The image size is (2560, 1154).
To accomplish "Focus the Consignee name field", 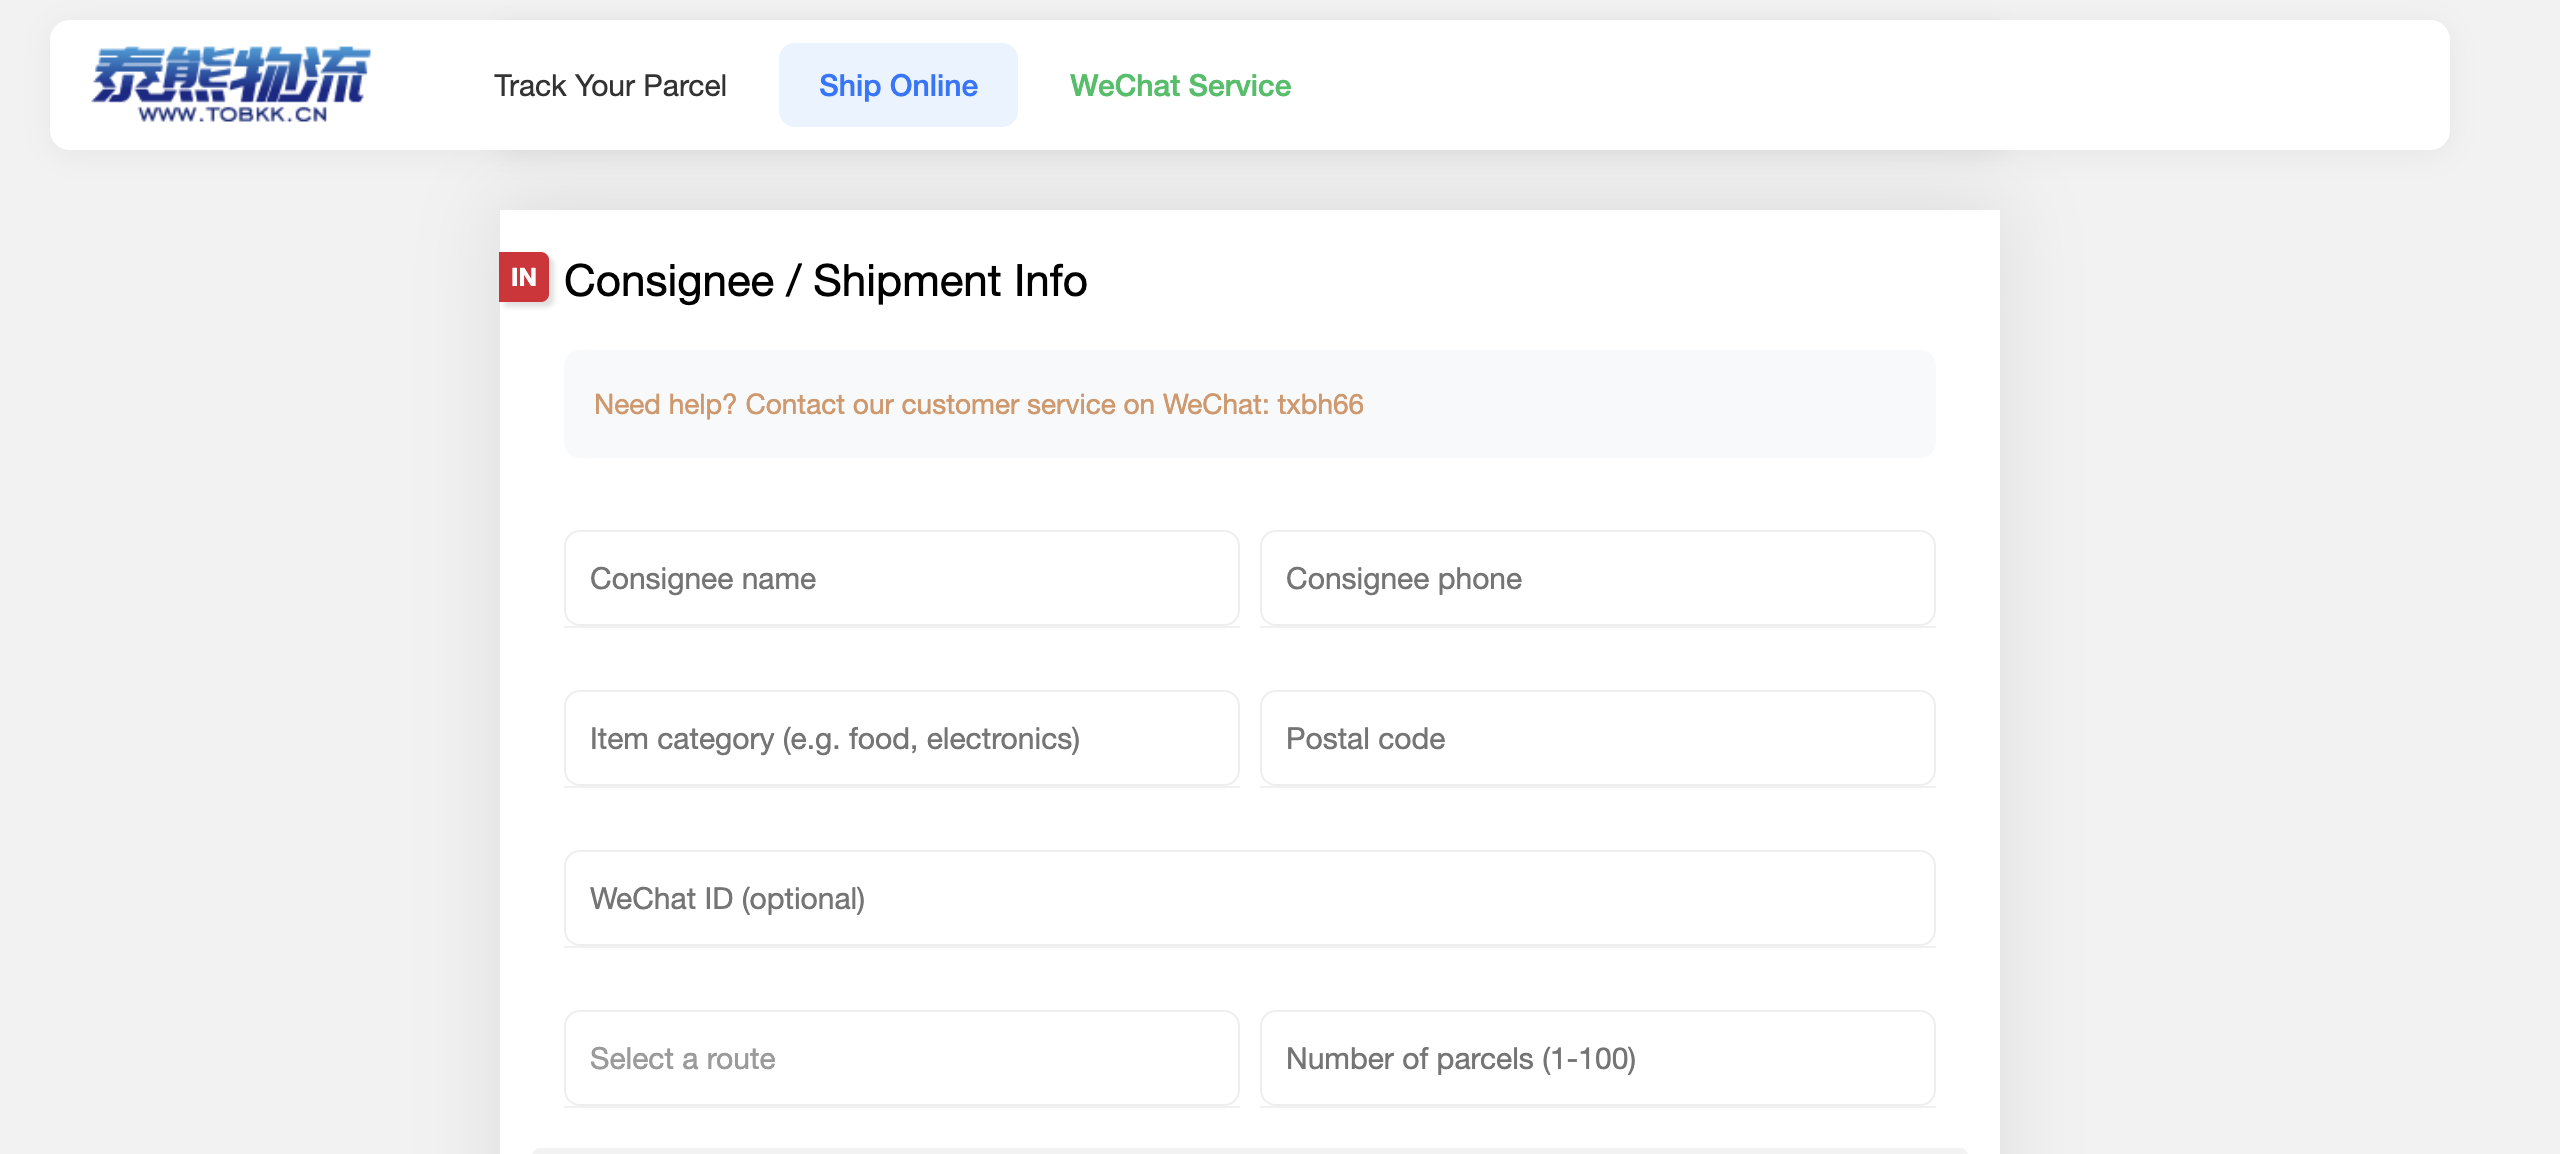I will (902, 578).
